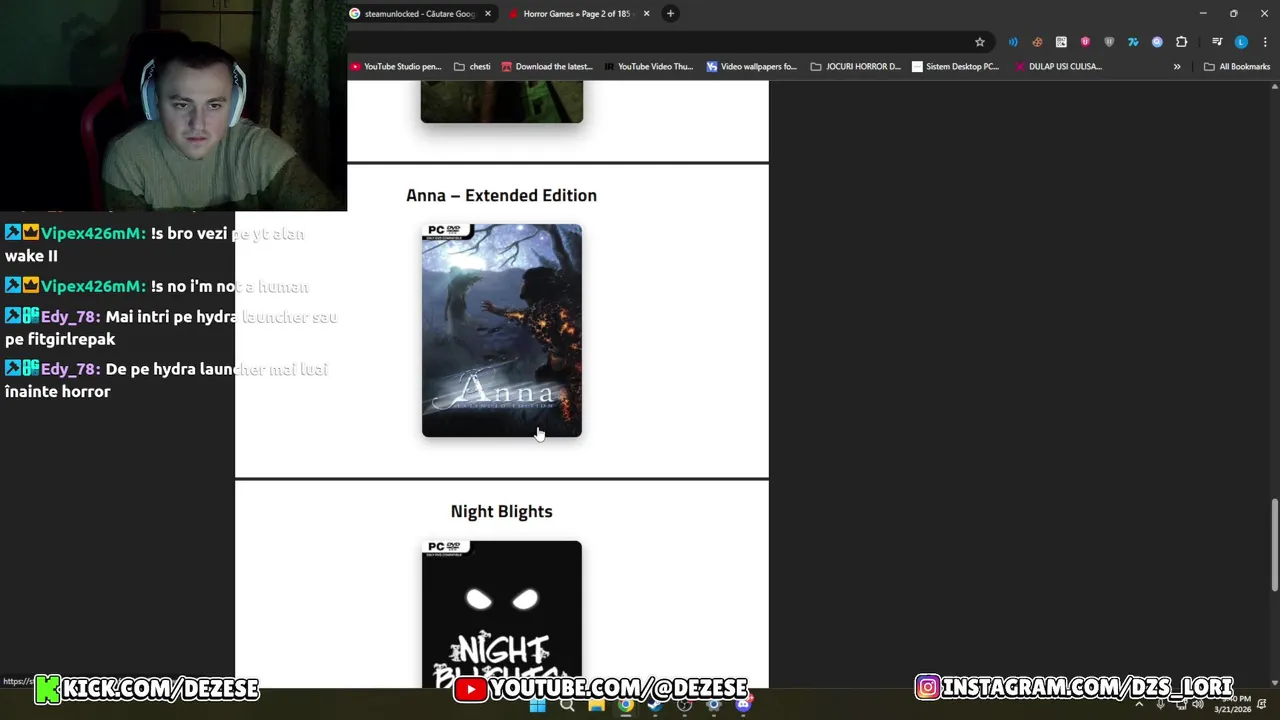Open the QR code extension icon
Screen dimensions: 1280x720
tap(1061, 42)
